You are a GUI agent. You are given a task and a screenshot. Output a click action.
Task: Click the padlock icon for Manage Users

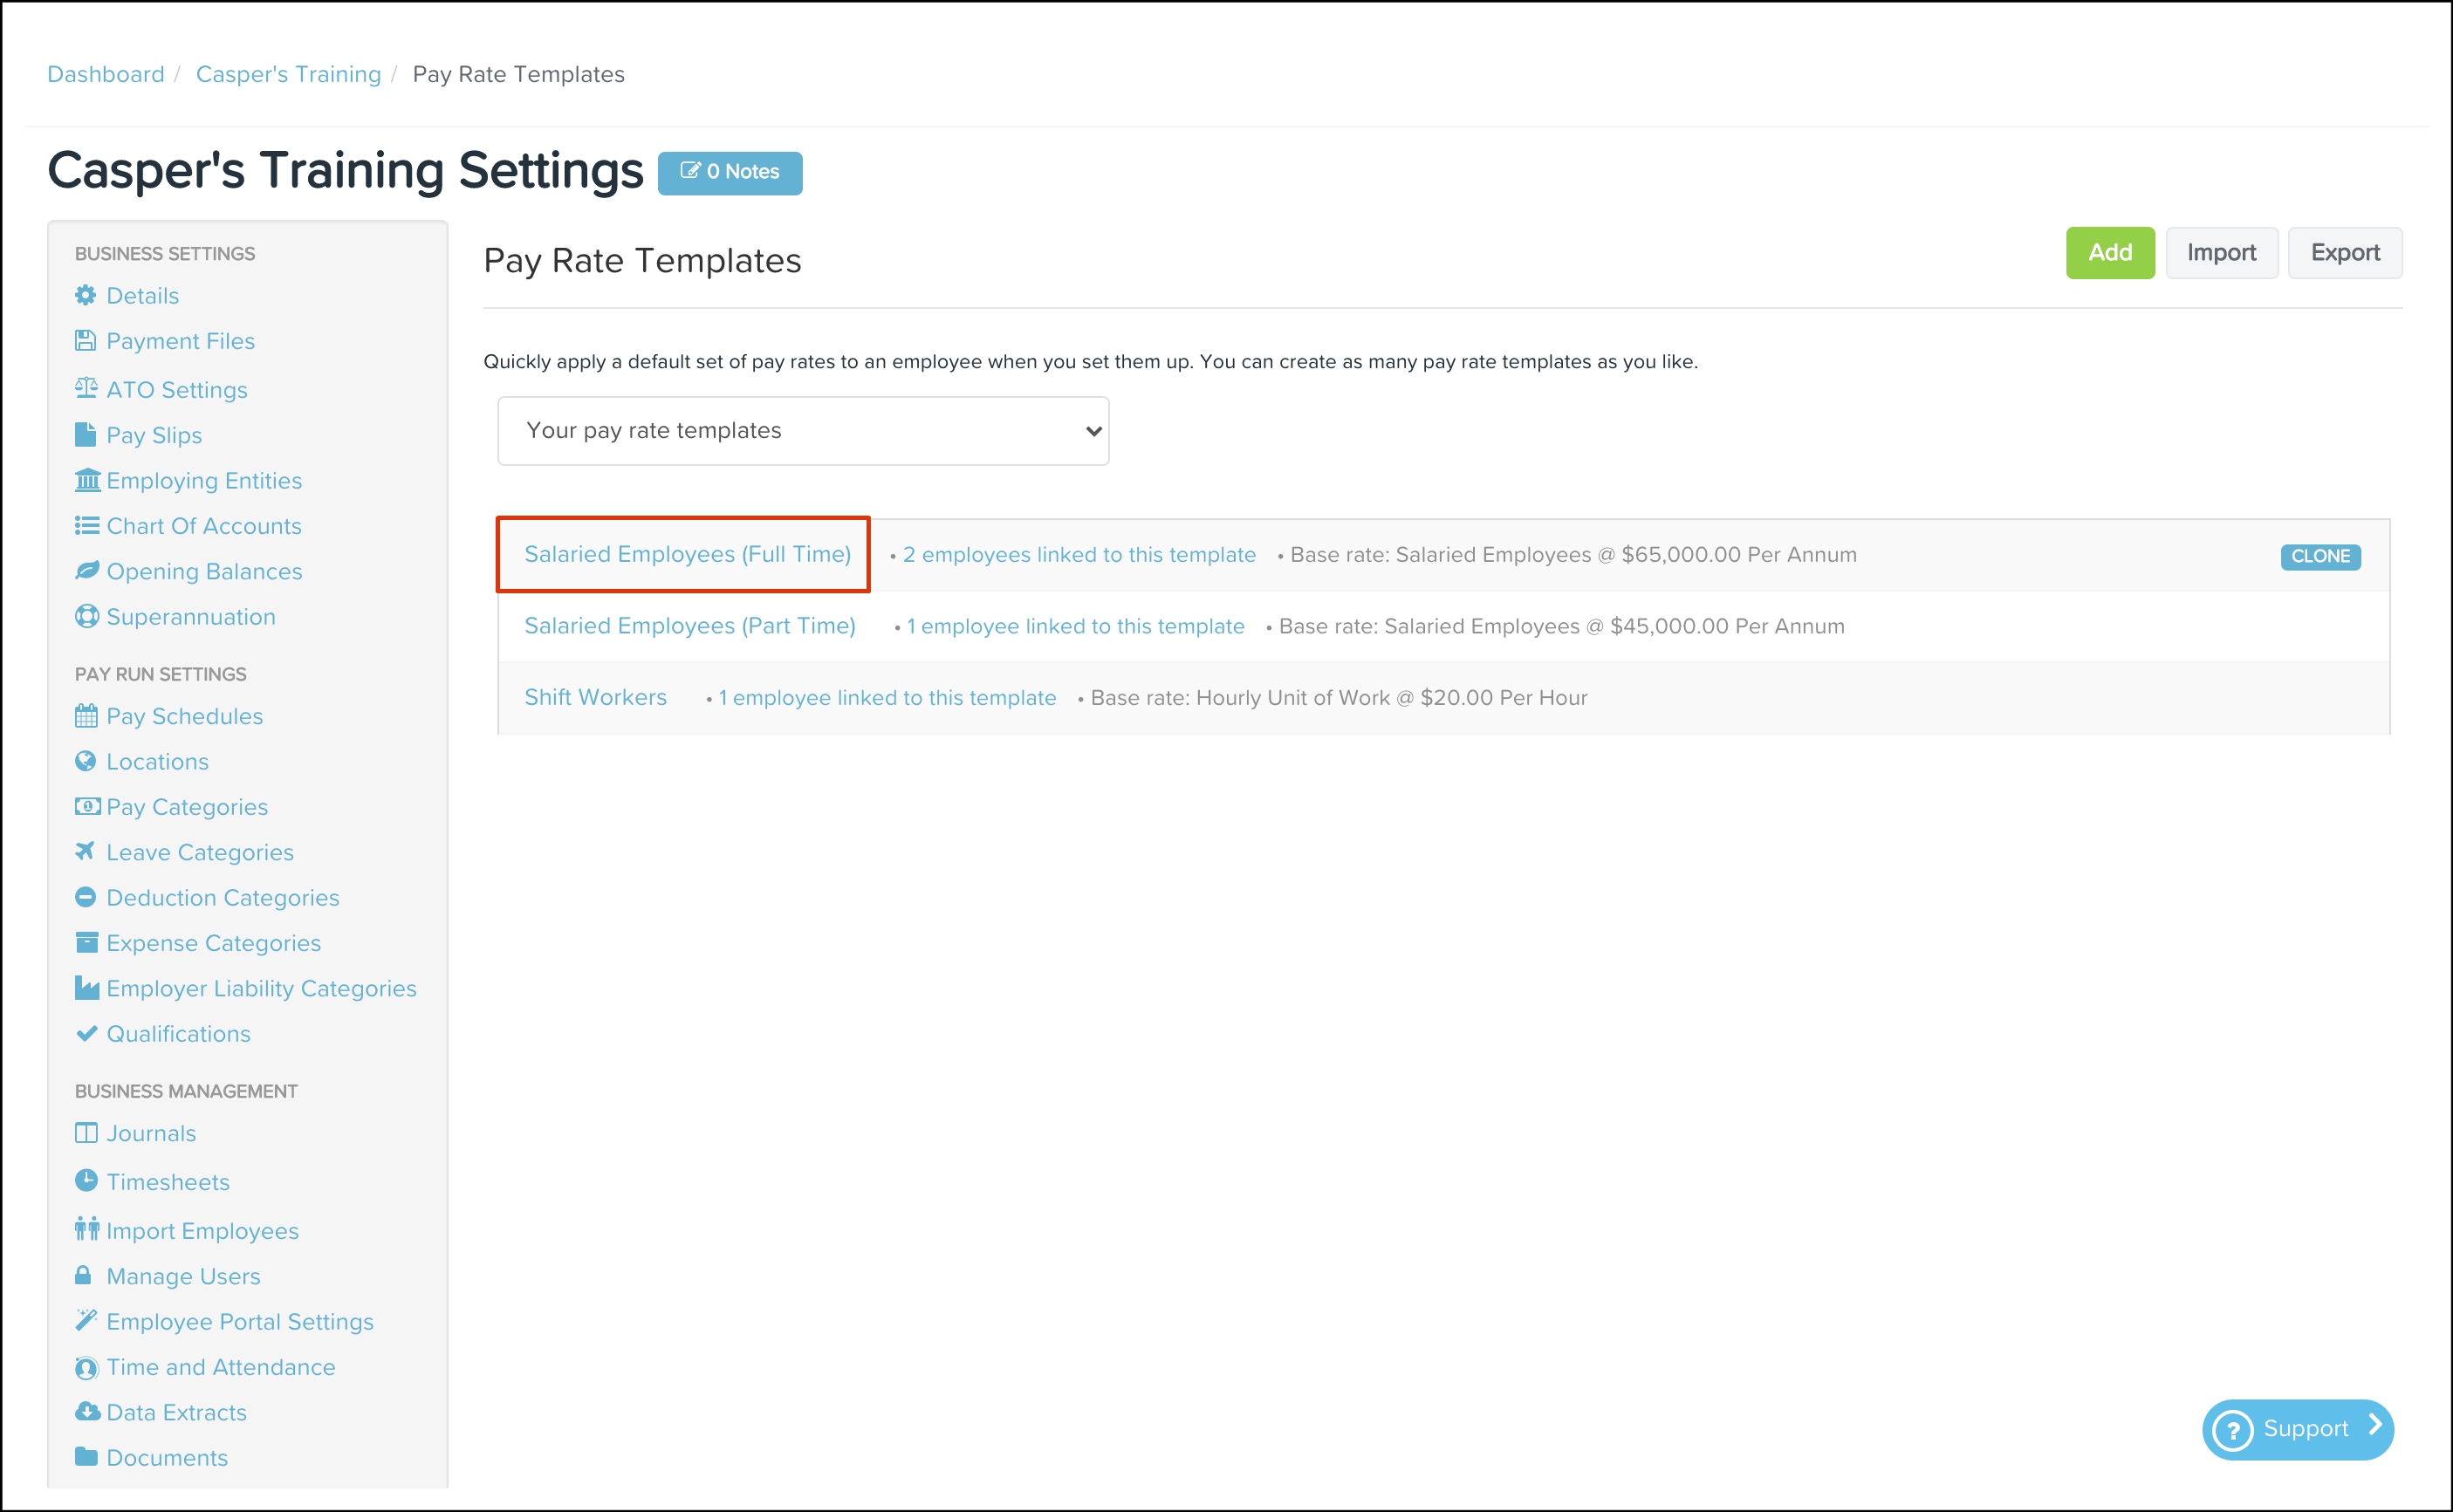point(84,1276)
